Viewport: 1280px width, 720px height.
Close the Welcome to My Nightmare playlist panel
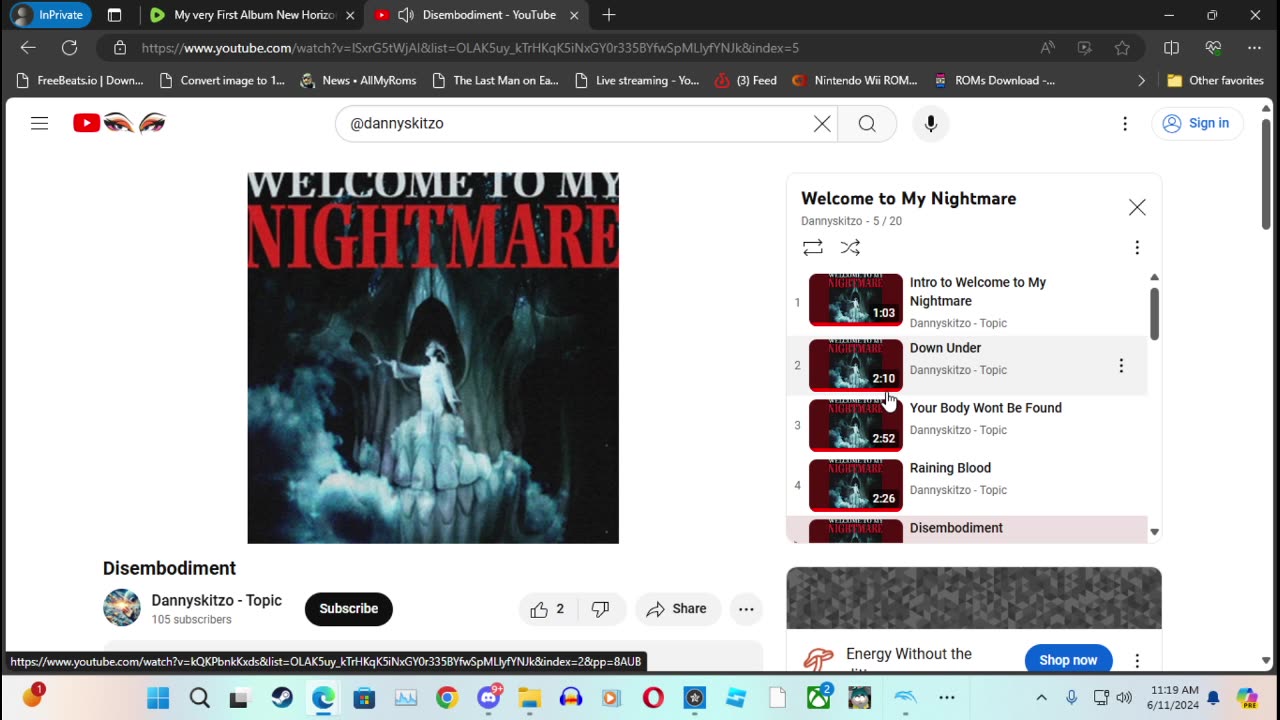pyautogui.click(x=1137, y=207)
